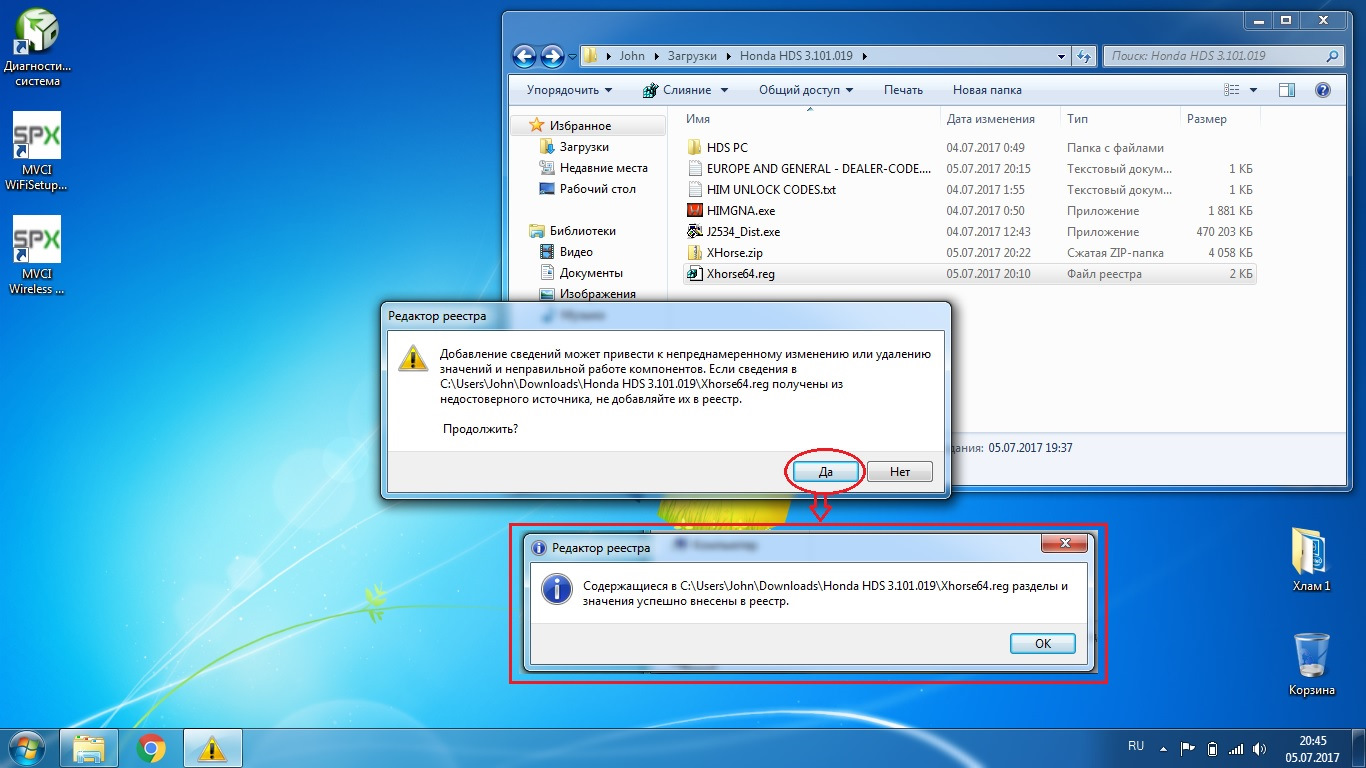Expand the Загрузки breadcrumb arrow

click(x=729, y=56)
